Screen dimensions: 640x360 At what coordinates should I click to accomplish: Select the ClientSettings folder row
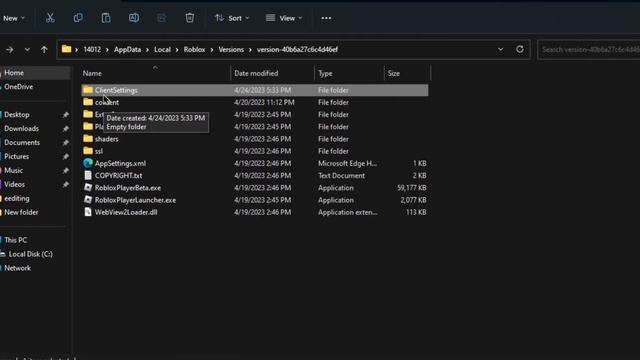(255, 90)
